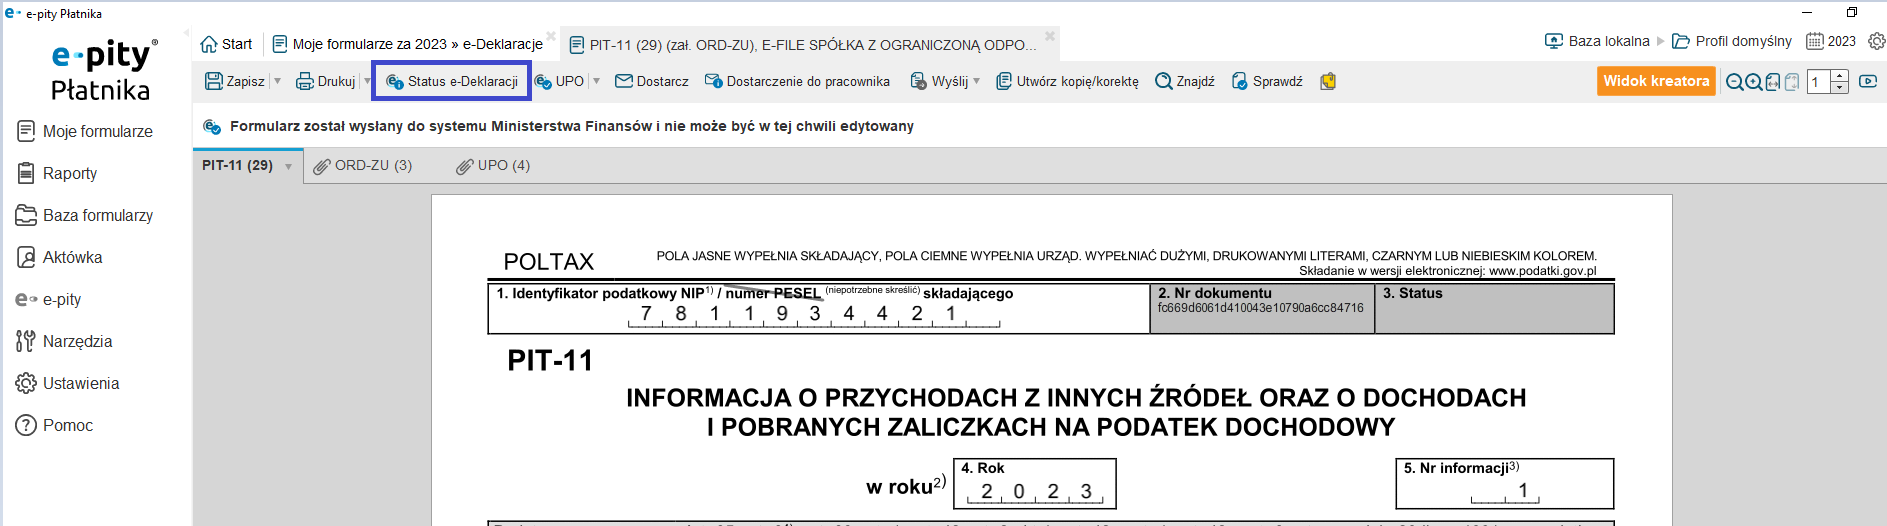Zoom in the form view
This screenshot has width=1887, height=526.
coord(1754,82)
